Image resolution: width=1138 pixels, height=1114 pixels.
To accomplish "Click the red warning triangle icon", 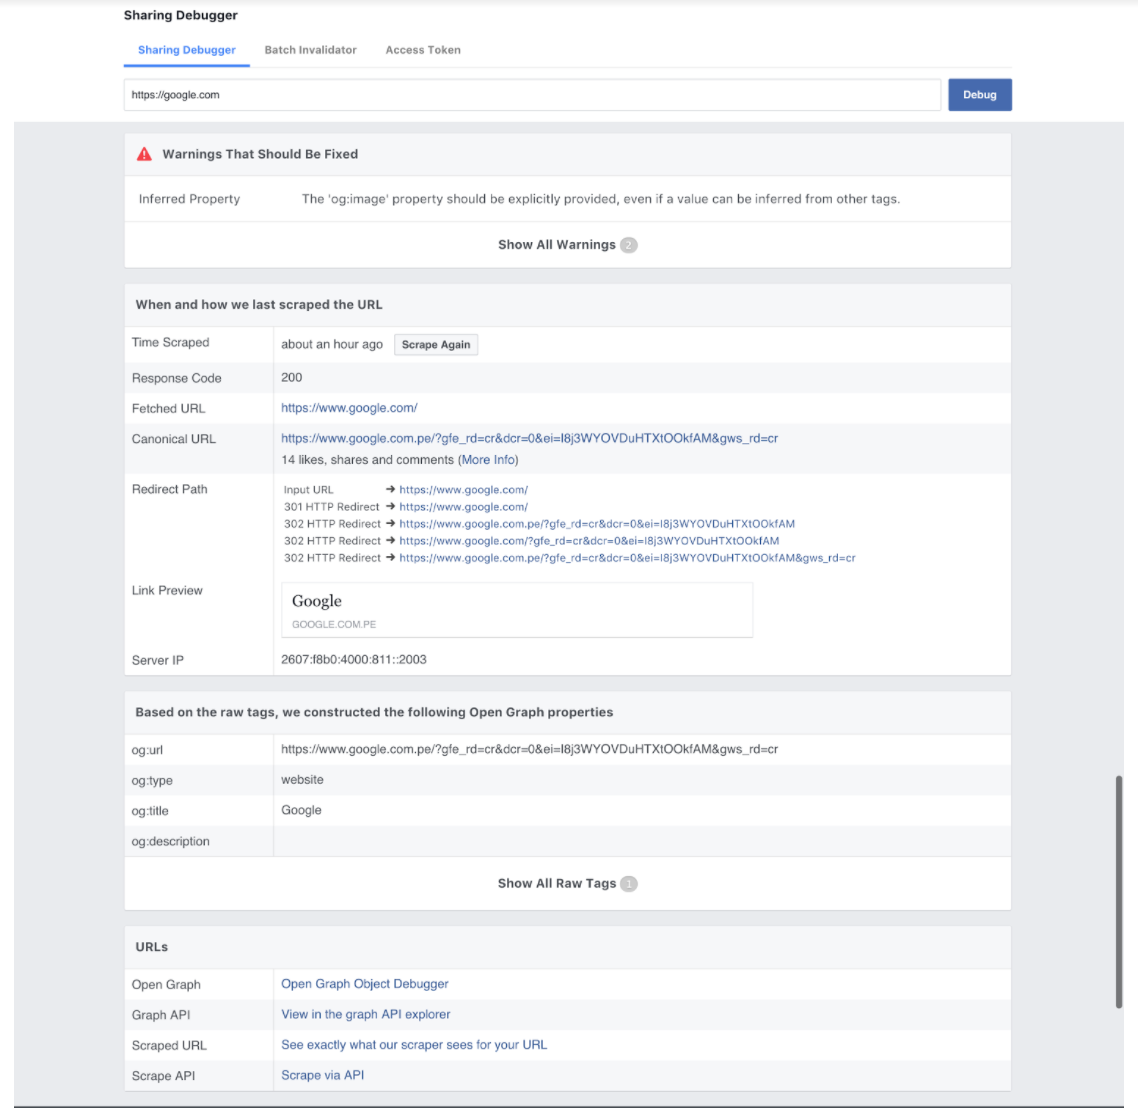I will (144, 154).
